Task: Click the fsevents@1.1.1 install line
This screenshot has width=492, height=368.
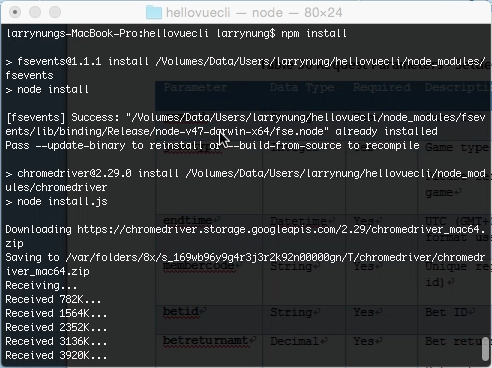Action: click(x=245, y=68)
